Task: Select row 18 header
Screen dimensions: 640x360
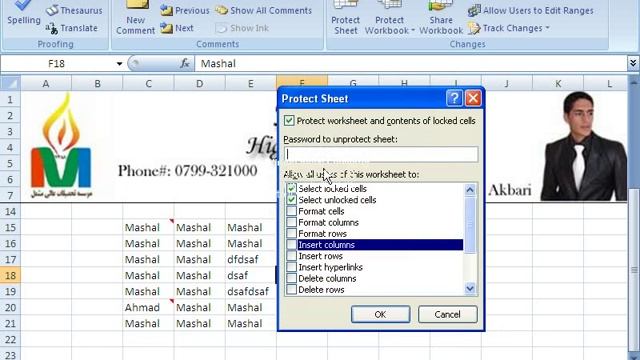Action: click(x=10, y=276)
